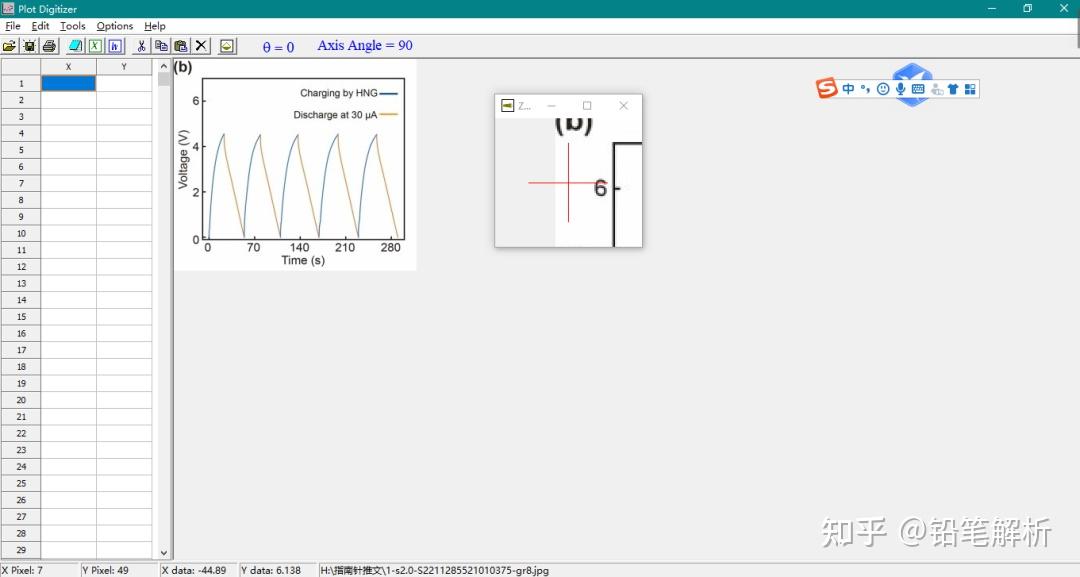Click the delete points (X) toolbar icon
This screenshot has height=577, width=1080.
(200, 45)
